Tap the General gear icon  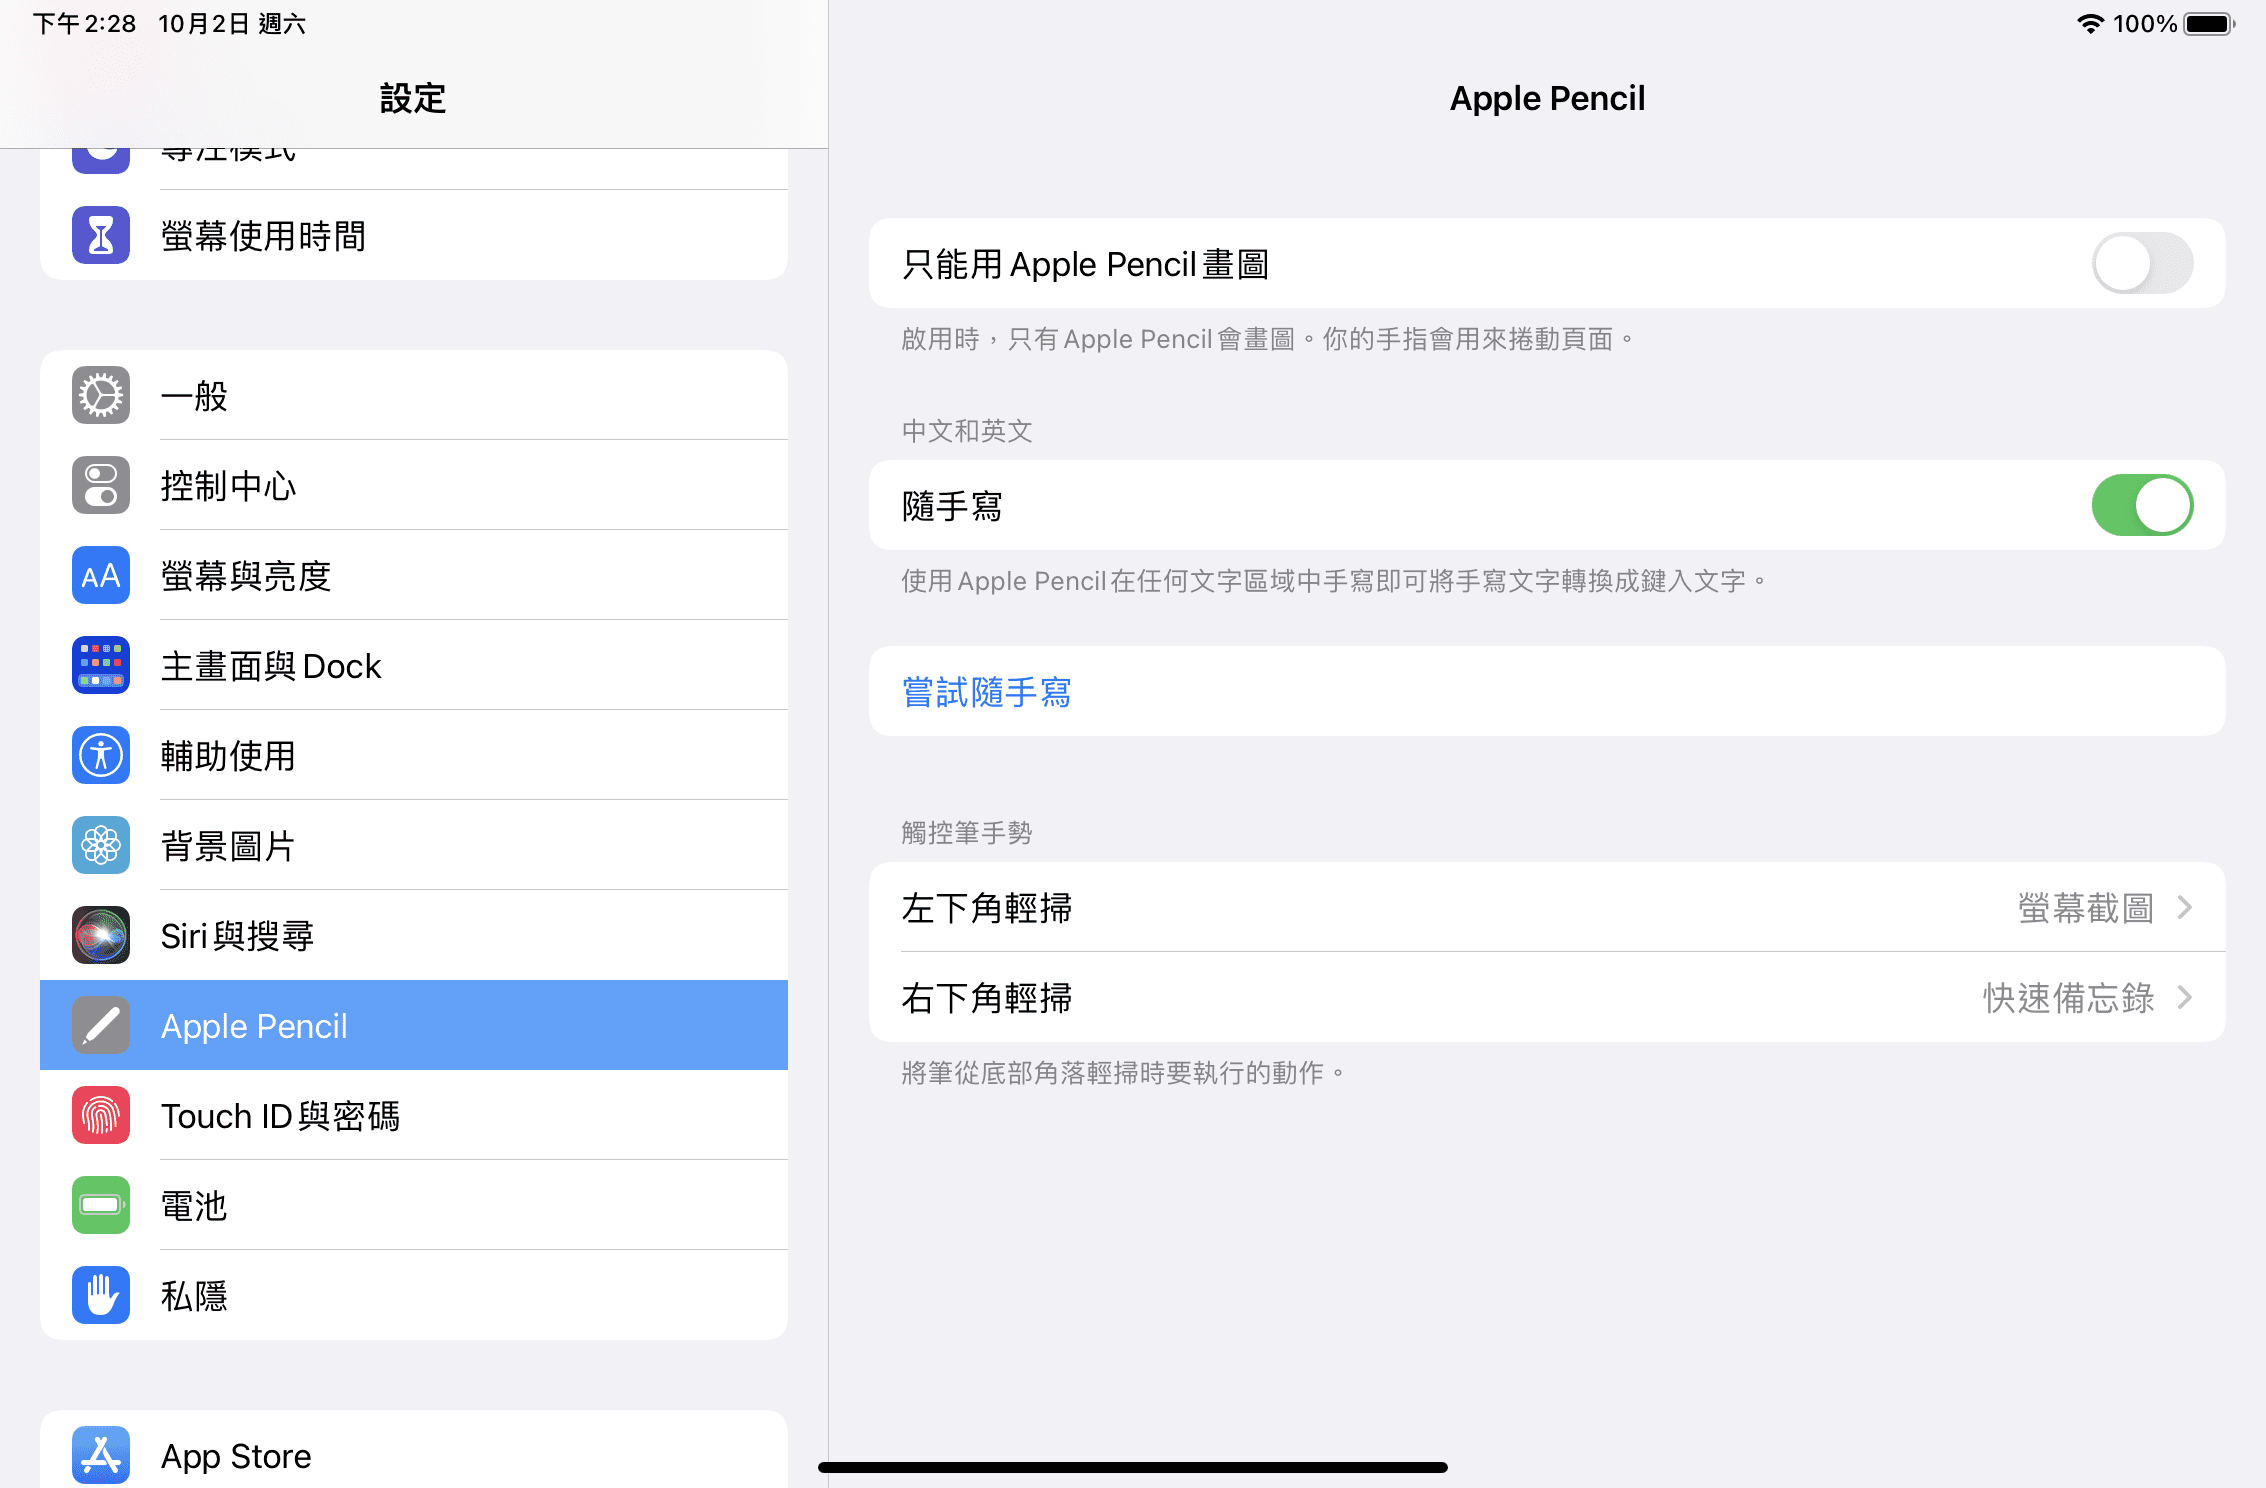101,395
